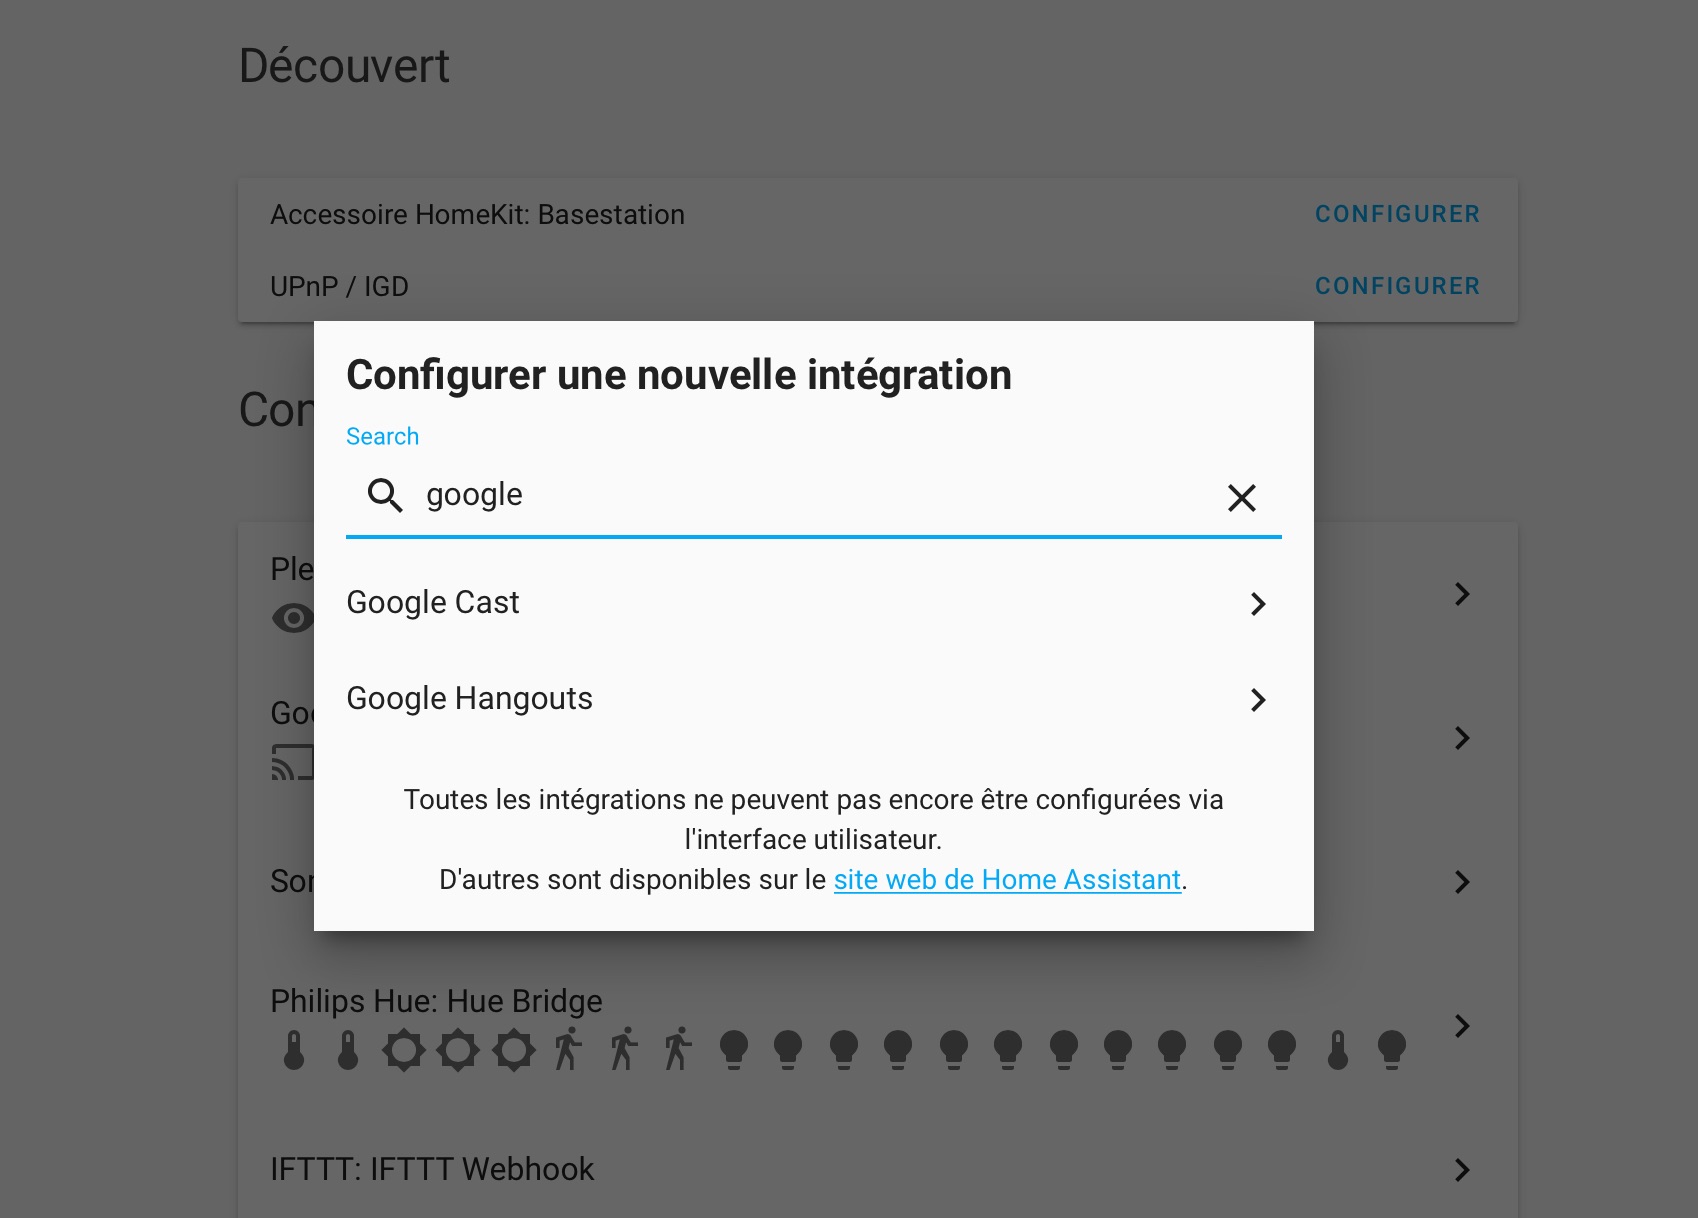Expand the Philips Hue Bridge entry arrow
1698x1218 pixels.
click(1462, 1025)
